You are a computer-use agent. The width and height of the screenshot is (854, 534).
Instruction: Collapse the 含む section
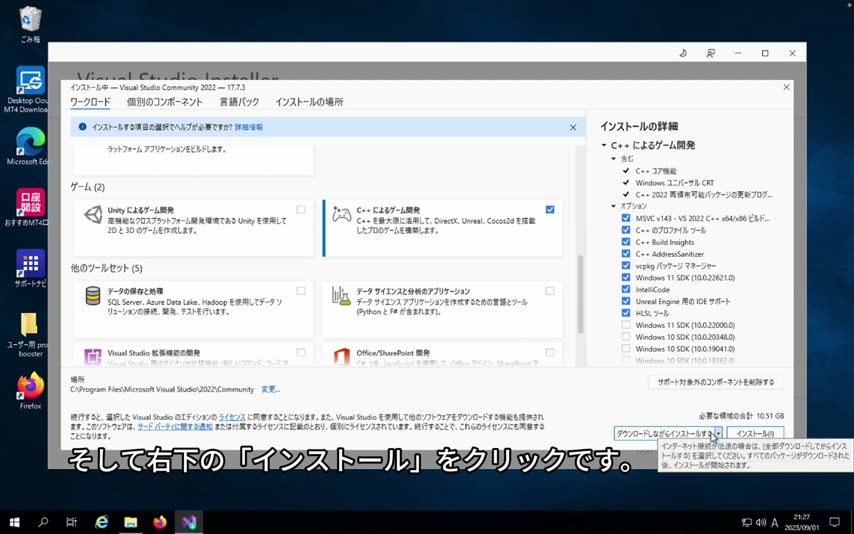tap(614, 159)
